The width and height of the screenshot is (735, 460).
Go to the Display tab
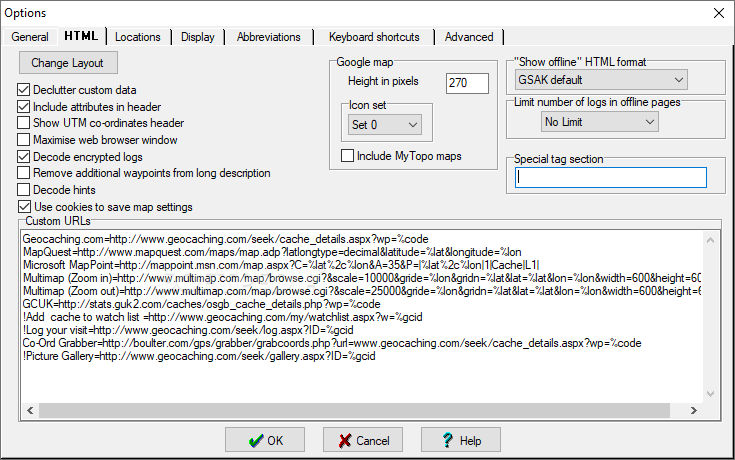point(198,37)
